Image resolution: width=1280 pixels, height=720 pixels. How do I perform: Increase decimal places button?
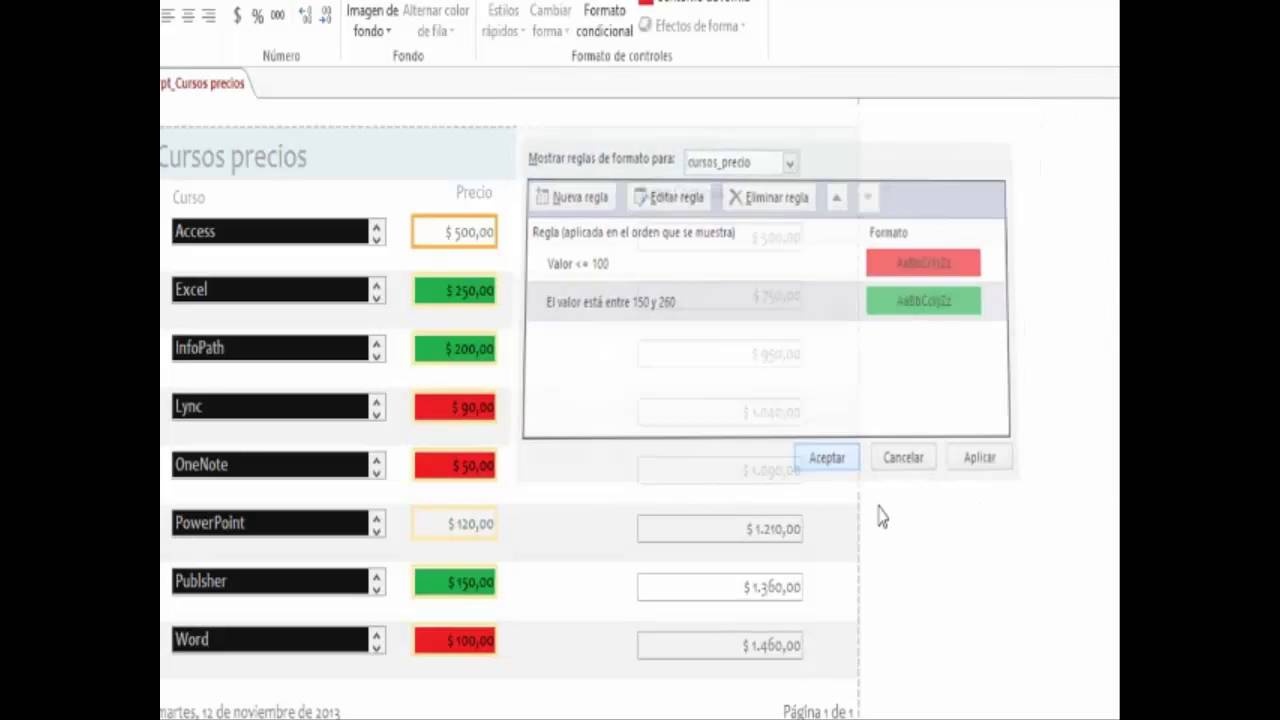point(305,16)
